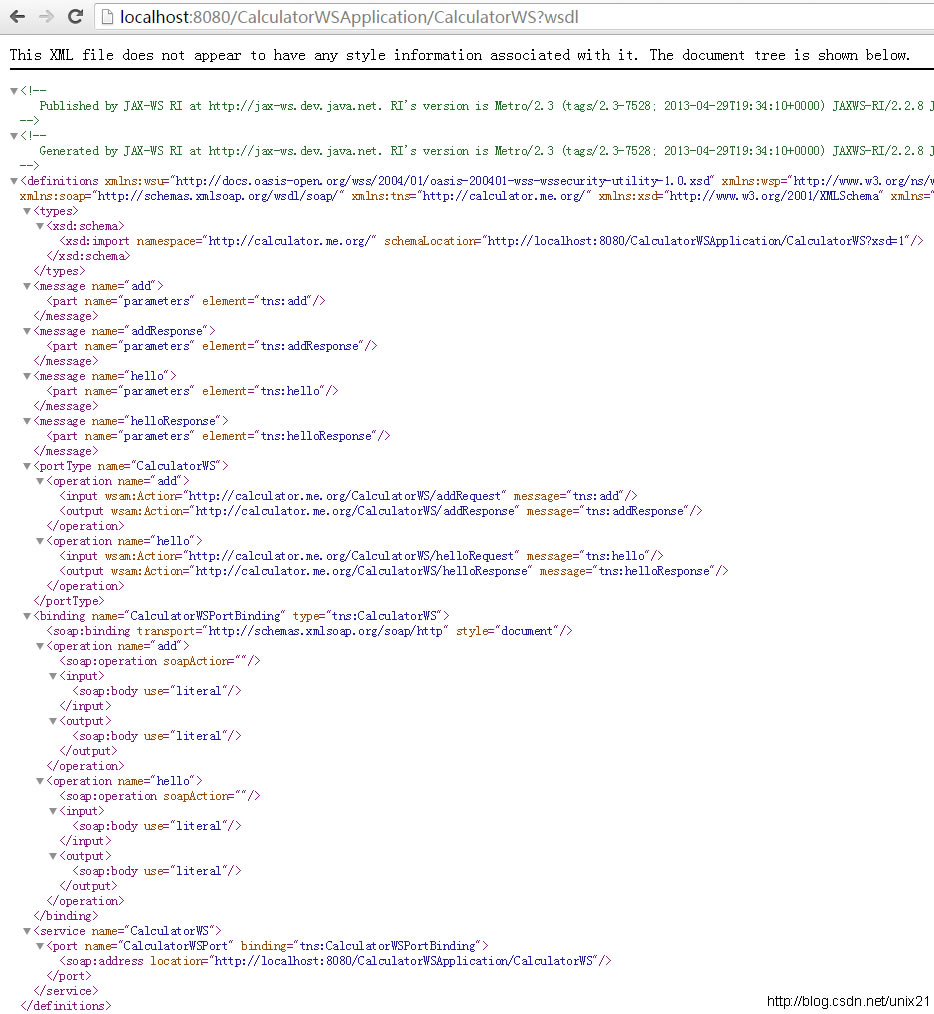Image resolution: width=934 pixels, height=1014 pixels.
Task: Click the closing </binding> tag
Action: (66, 916)
